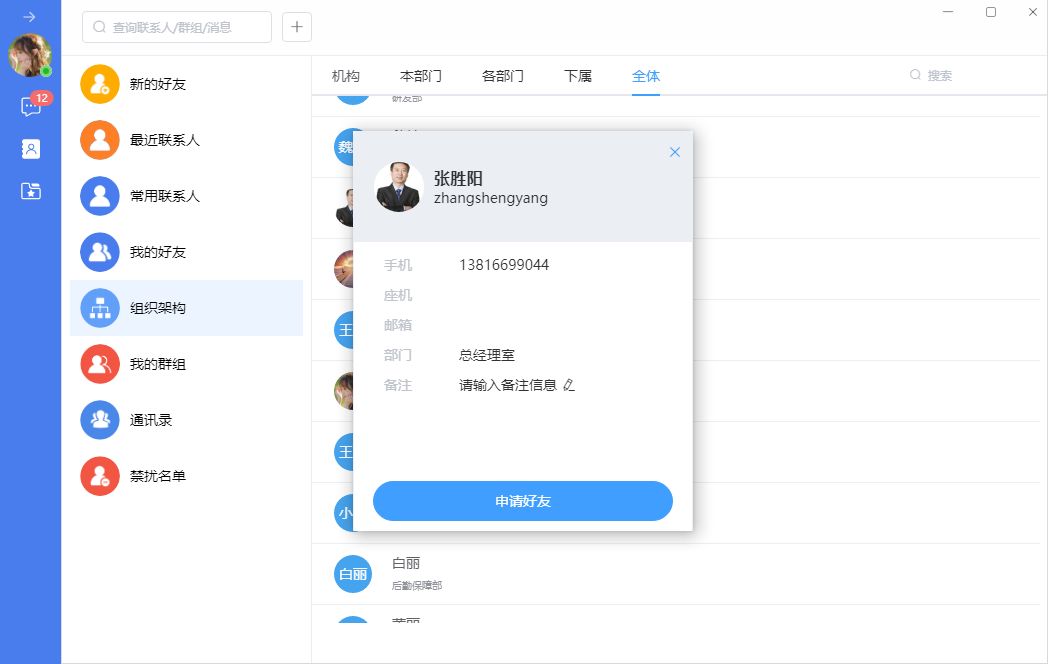Open the messages icon with badge 12
1048x664 pixels.
click(x=31, y=107)
